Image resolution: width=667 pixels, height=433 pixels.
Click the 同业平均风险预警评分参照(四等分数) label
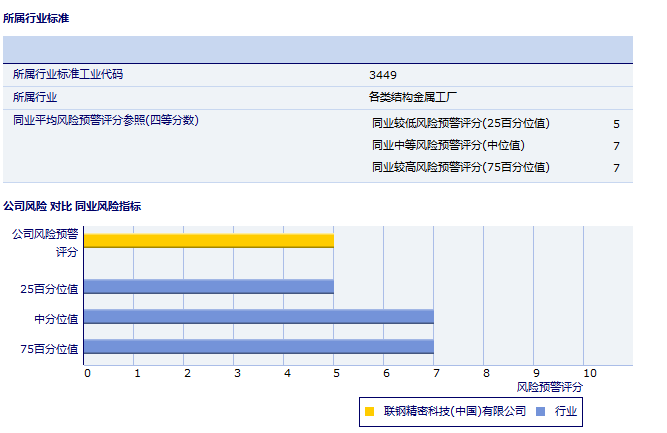pos(105,120)
